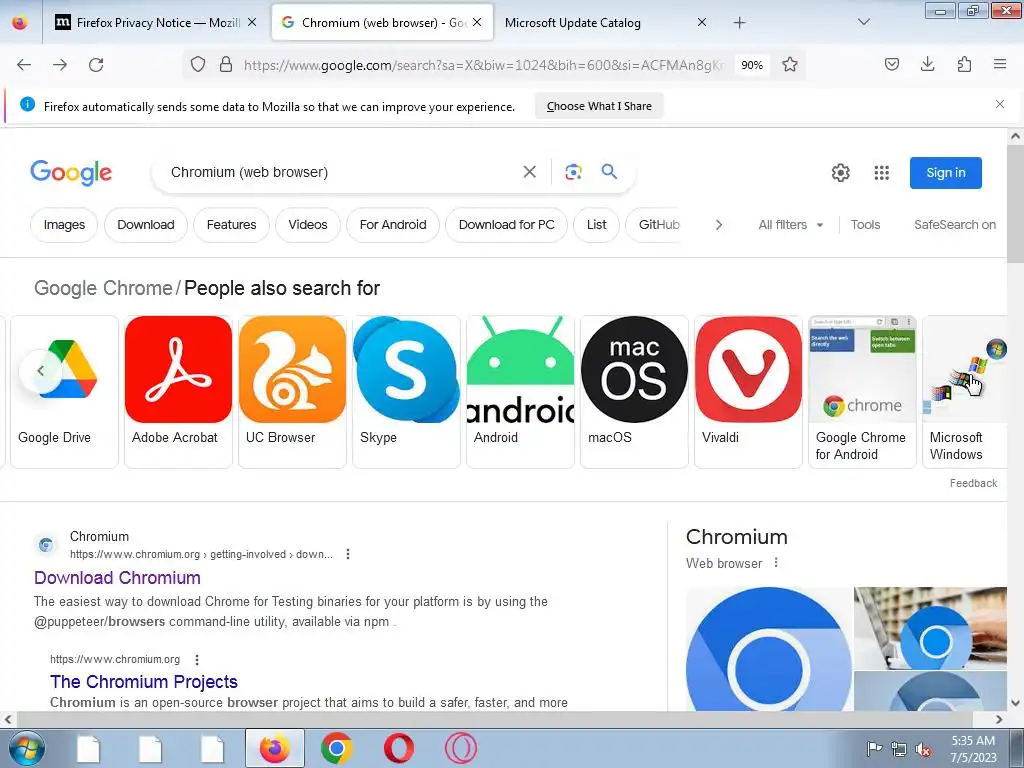The width and height of the screenshot is (1024, 768).
Task: Expand the list of all tabs
Action: [x=863, y=22]
